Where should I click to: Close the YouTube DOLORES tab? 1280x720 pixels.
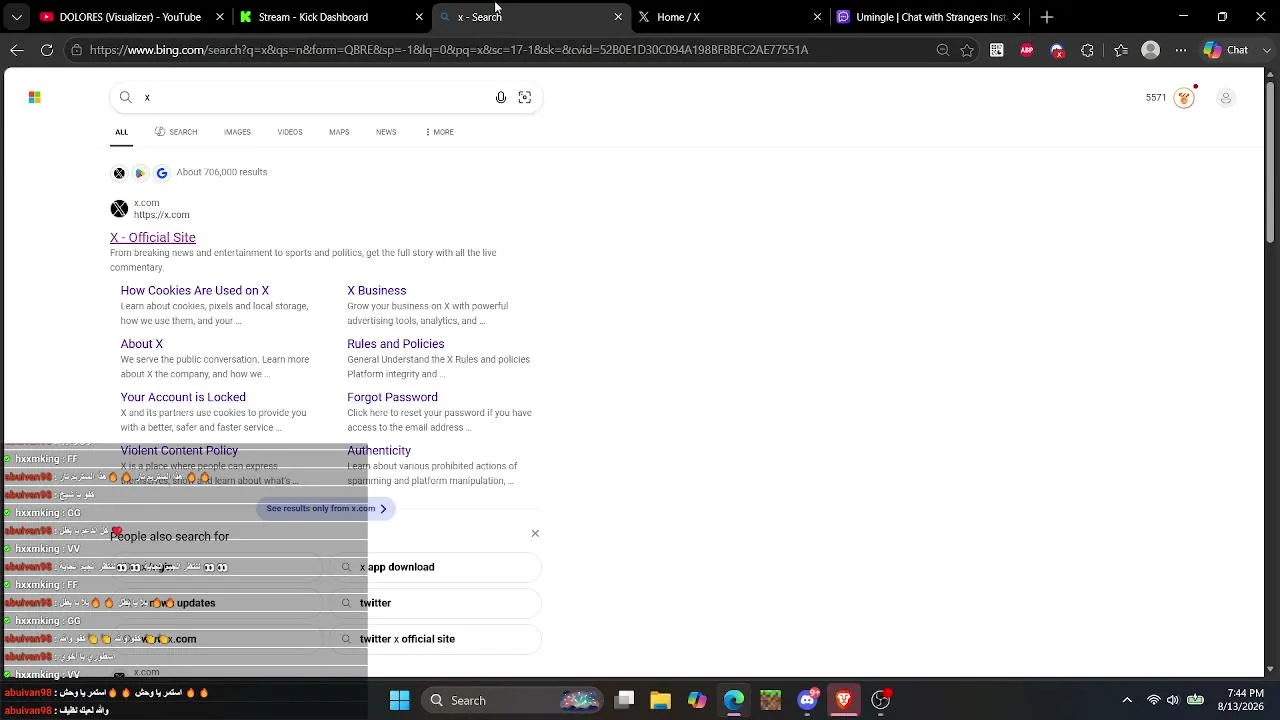220,17
